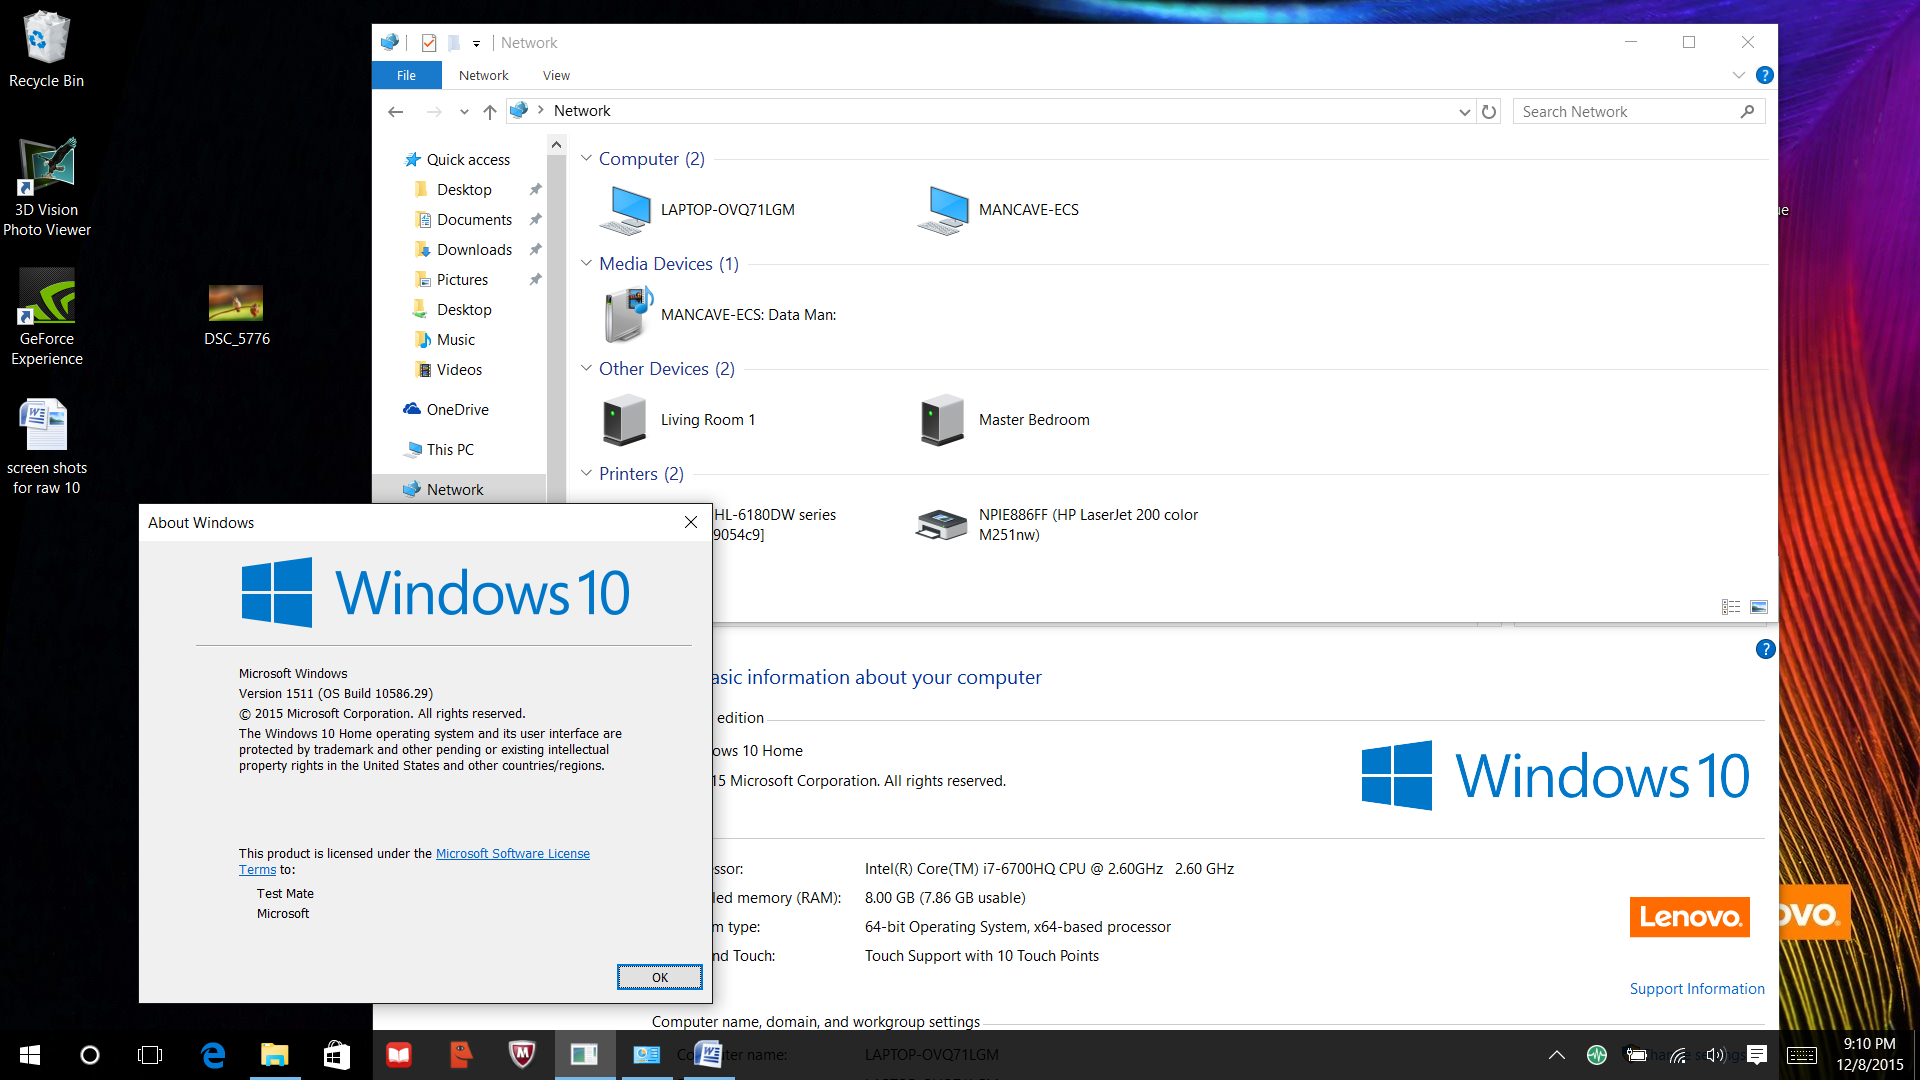1920x1080 pixels.
Task: Switch to details view mode
Action: [1731, 607]
